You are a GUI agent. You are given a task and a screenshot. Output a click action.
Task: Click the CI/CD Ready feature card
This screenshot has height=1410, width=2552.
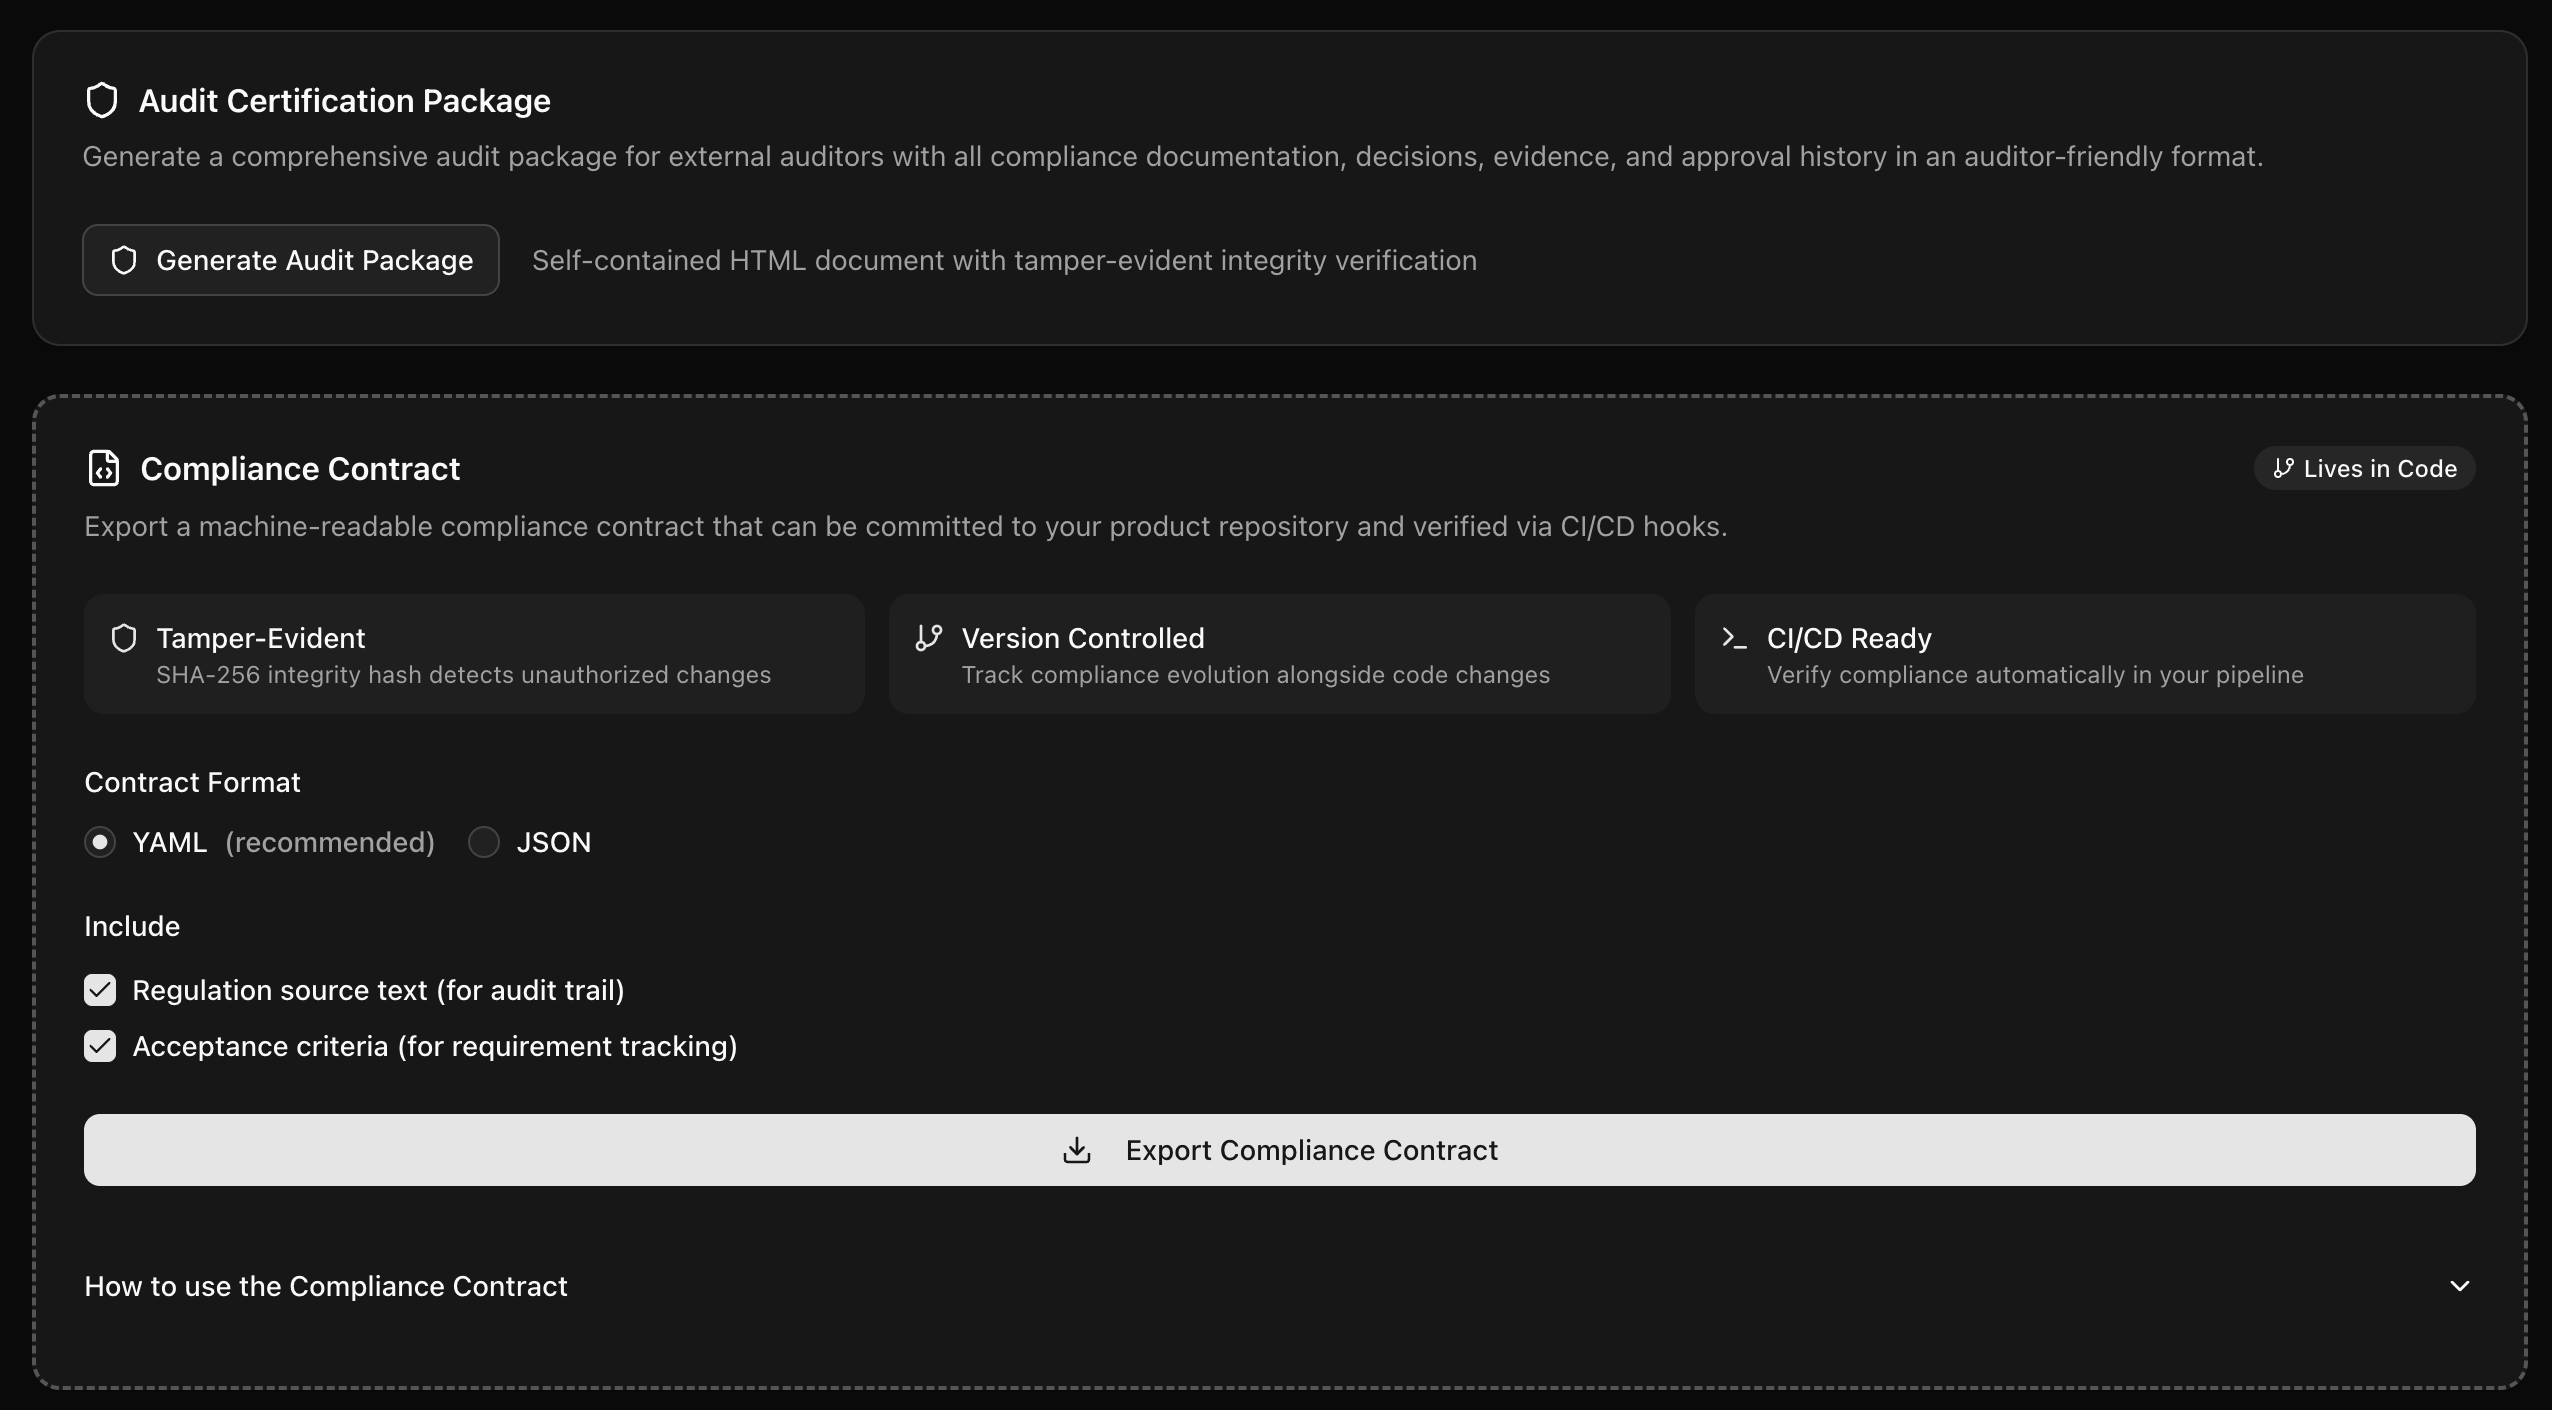pyautogui.click(x=2085, y=655)
